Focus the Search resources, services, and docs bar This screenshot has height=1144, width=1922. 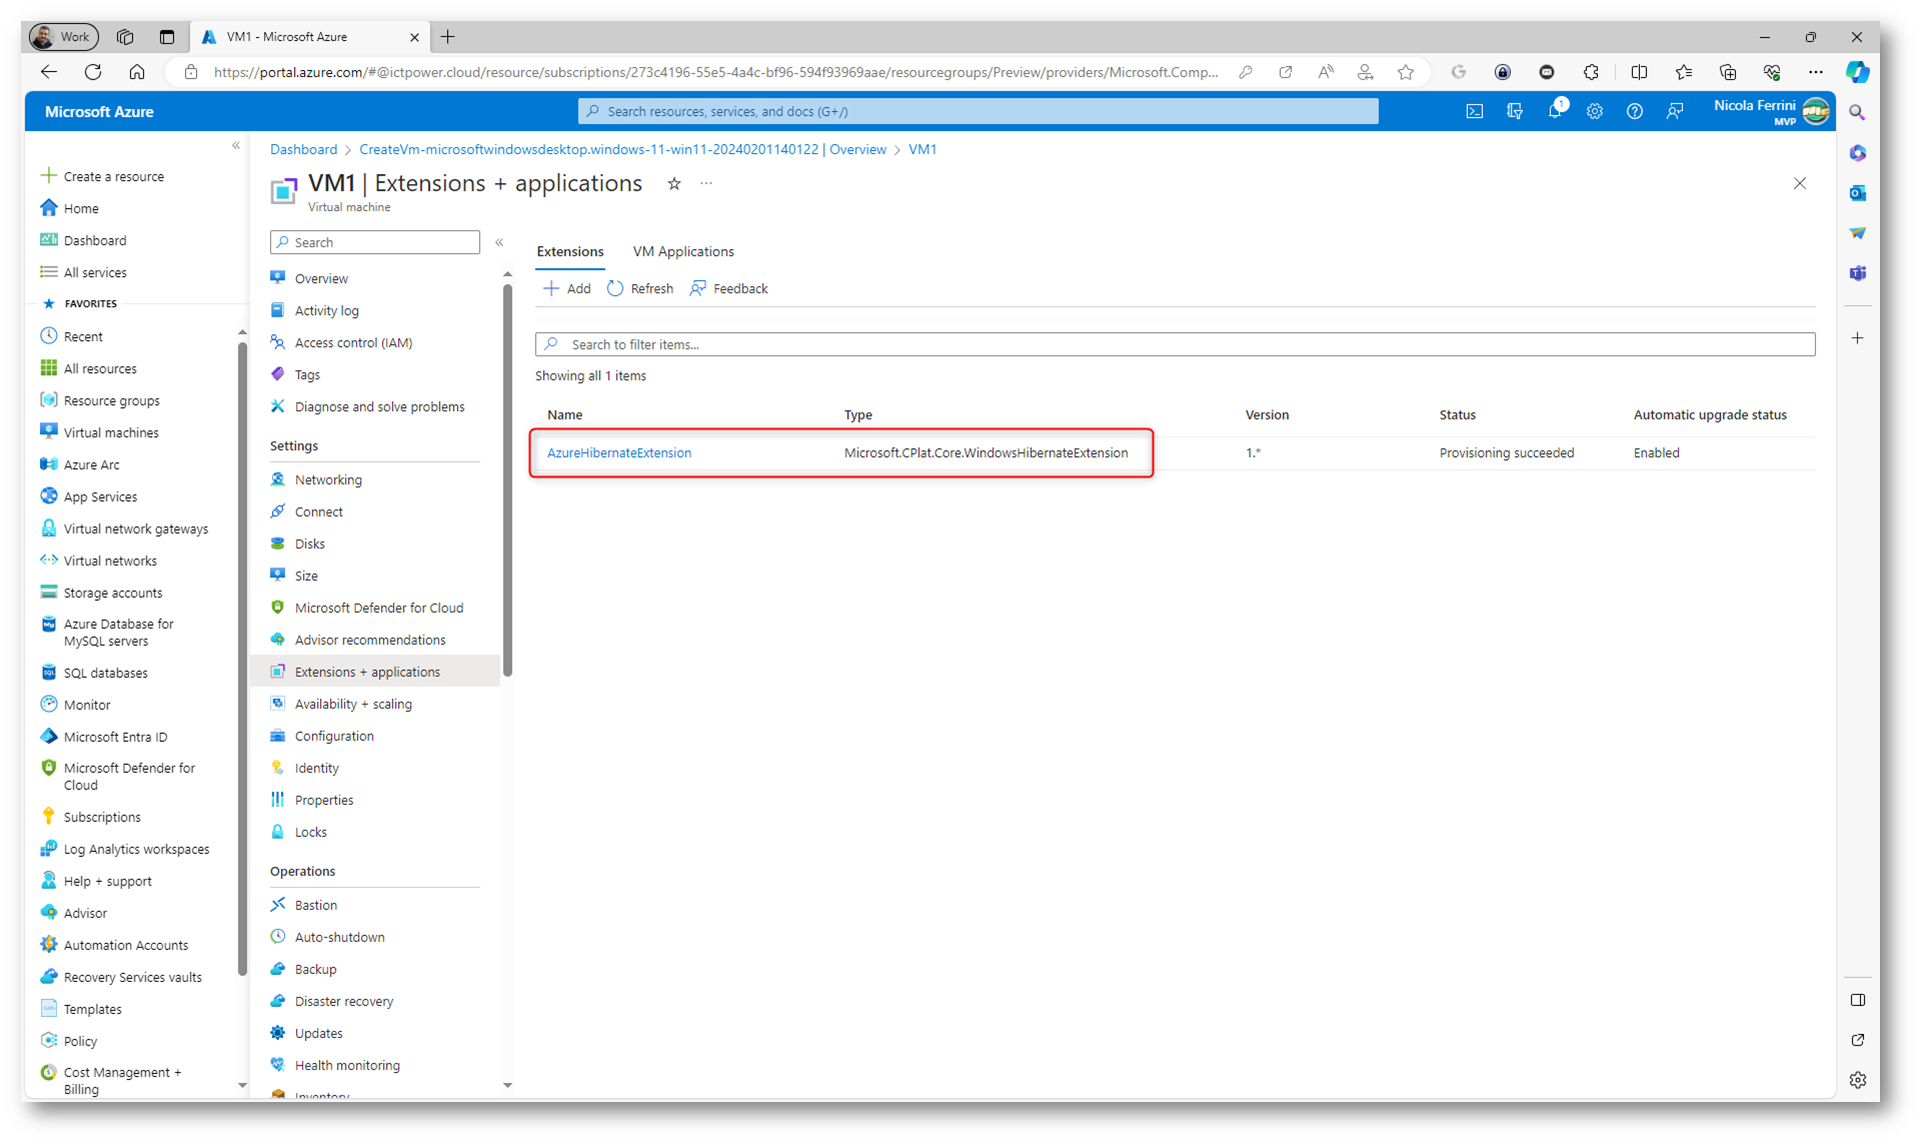coord(978,112)
